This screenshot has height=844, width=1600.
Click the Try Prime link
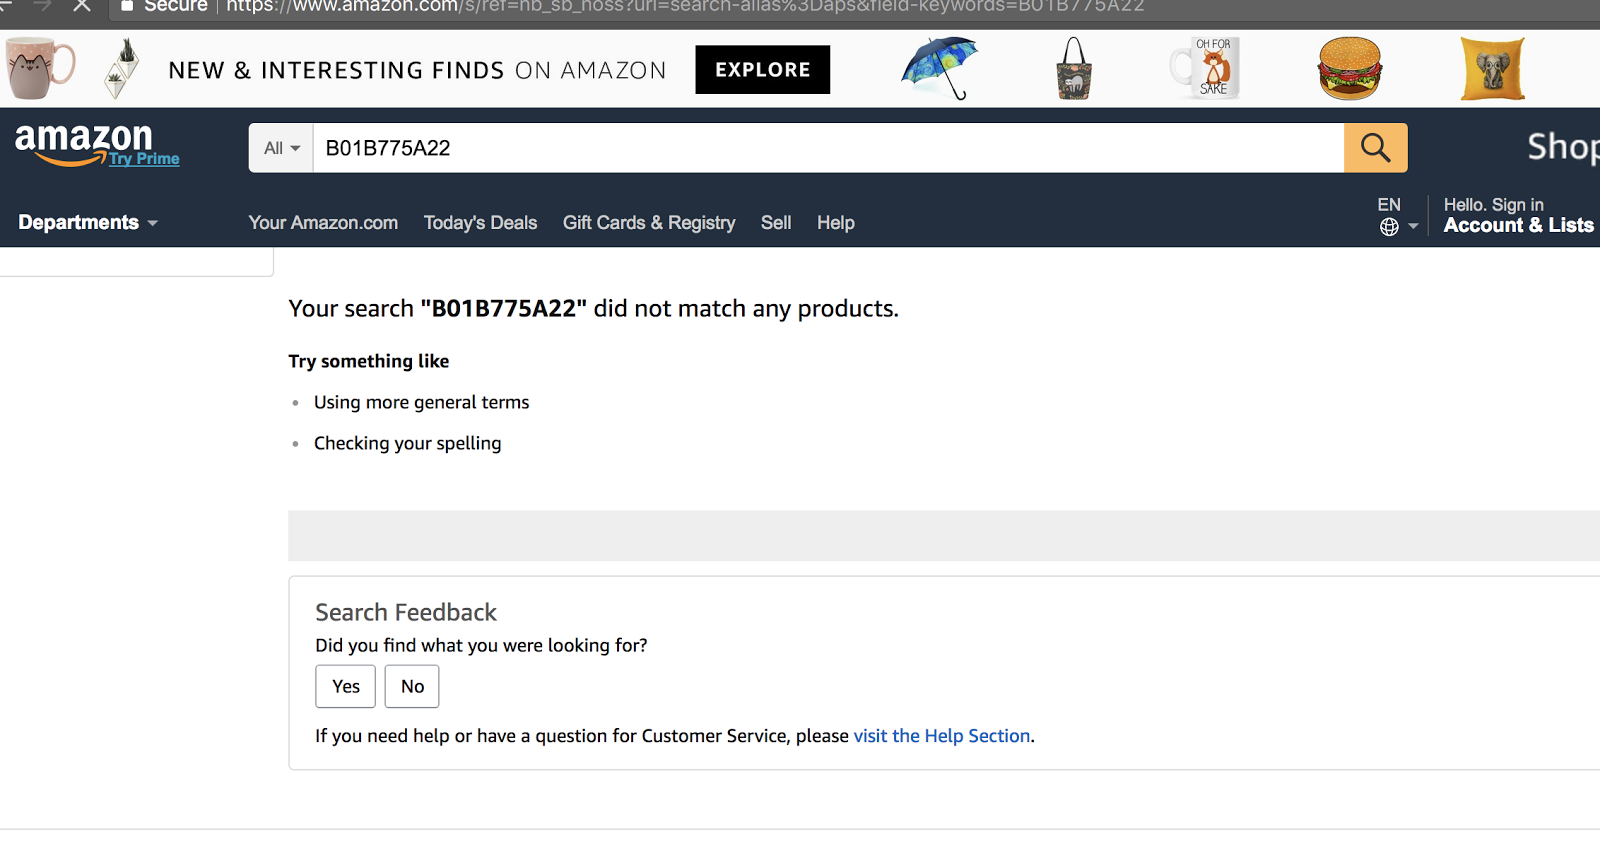click(x=145, y=158)
